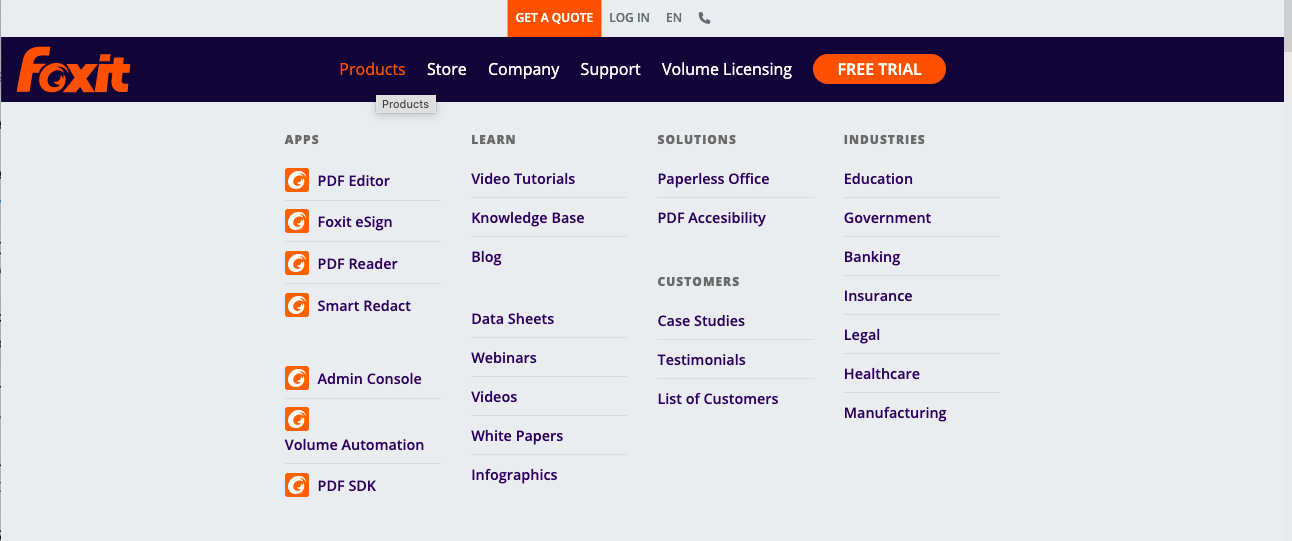Click the Foxit eSign icon
The height and width of the screenshot is (541, 1292).
point(297,221)
